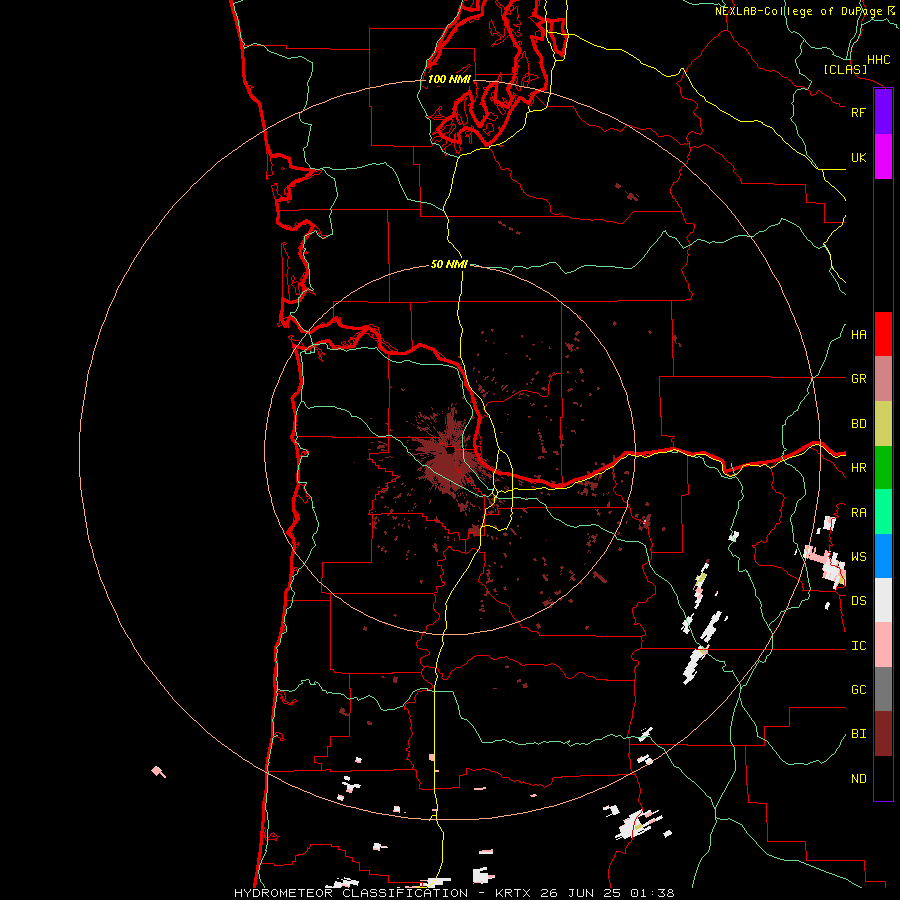Click the GR legend label
This screenshot has width=900, height=900.
click(858, 379)
